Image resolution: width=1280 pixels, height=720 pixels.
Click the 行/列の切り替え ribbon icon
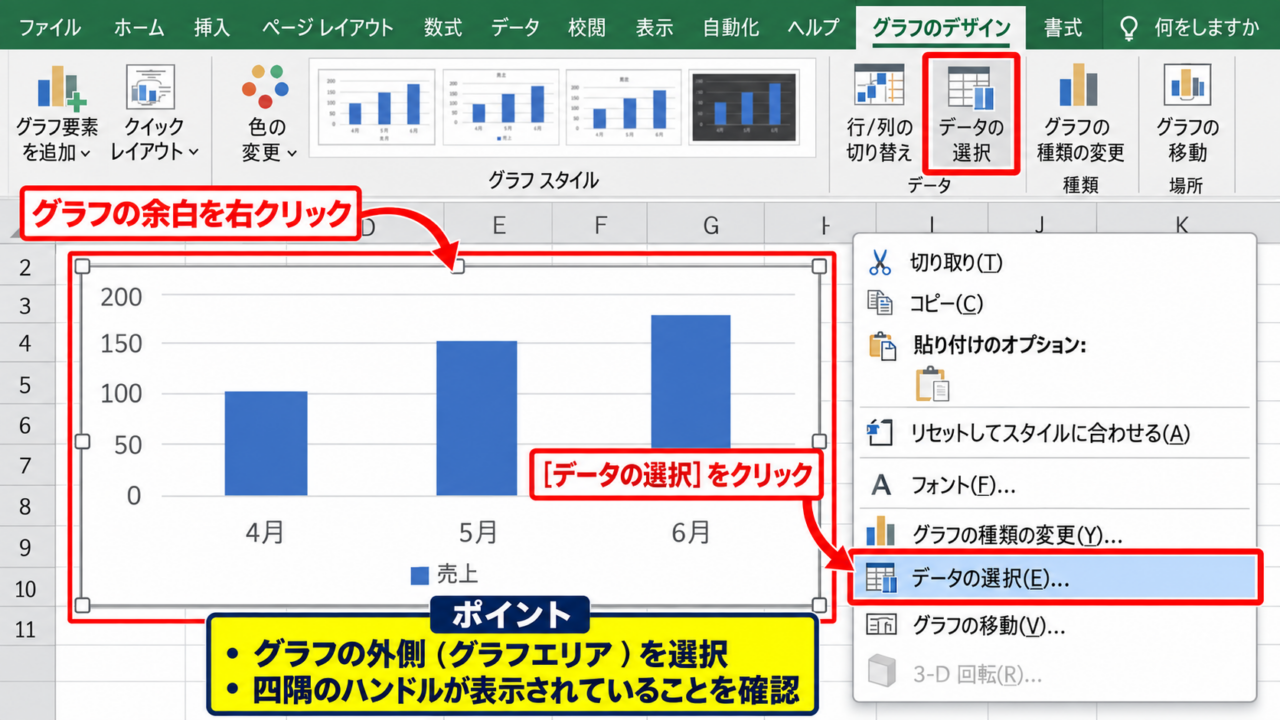tap(879, 86)
